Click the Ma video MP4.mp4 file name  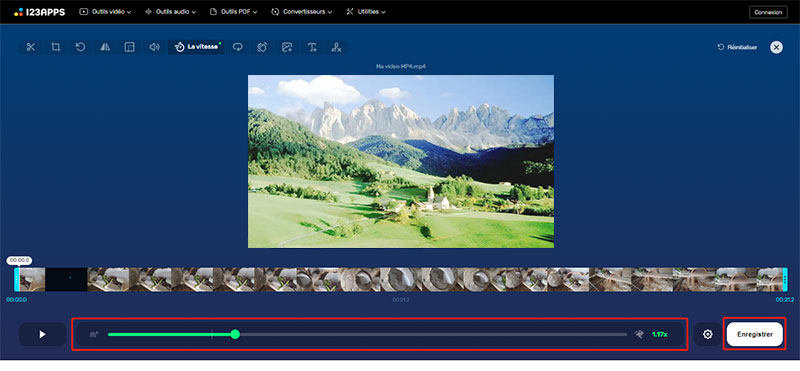coord(401,66)
